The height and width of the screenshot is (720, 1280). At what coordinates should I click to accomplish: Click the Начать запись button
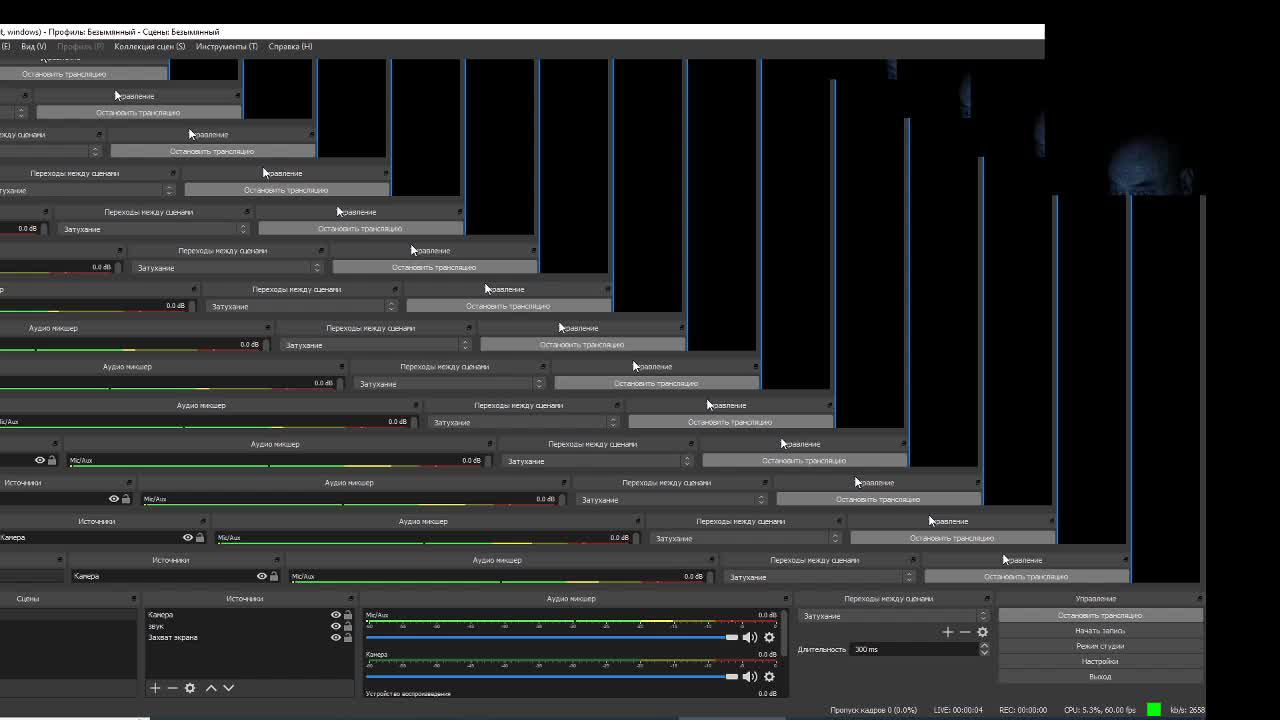click(1099, 631)
